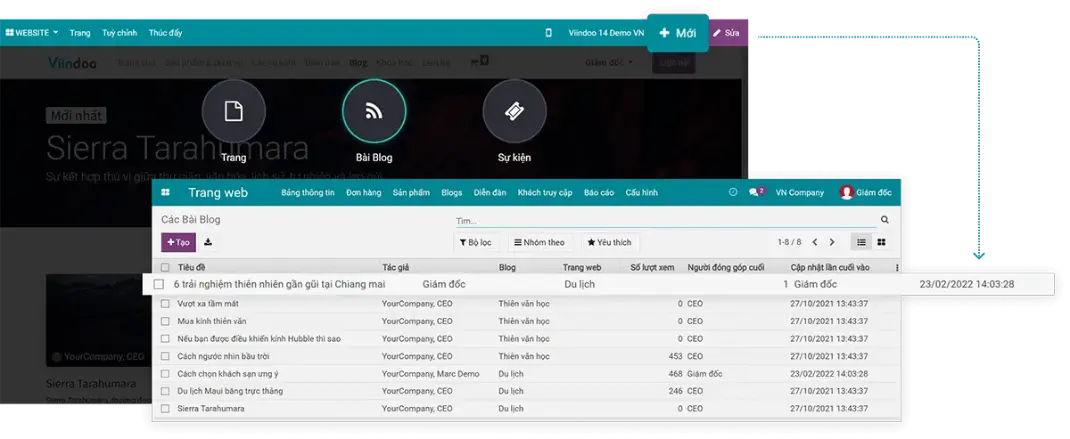This screenshot has height=439, width=1070.
Task: Check the Sierra Tarahumara row checkbox
Action: click(x=165, y=408)
